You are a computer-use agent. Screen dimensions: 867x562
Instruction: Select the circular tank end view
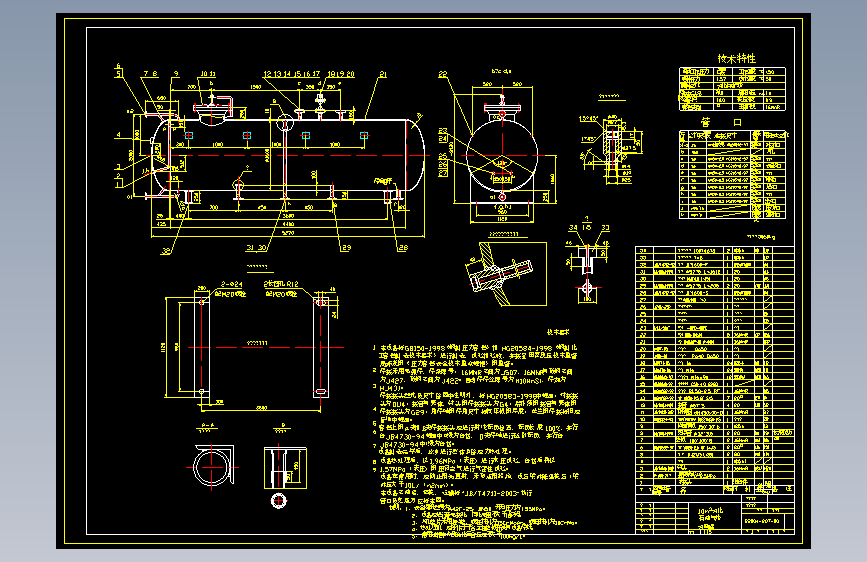(x=502, y=155)
